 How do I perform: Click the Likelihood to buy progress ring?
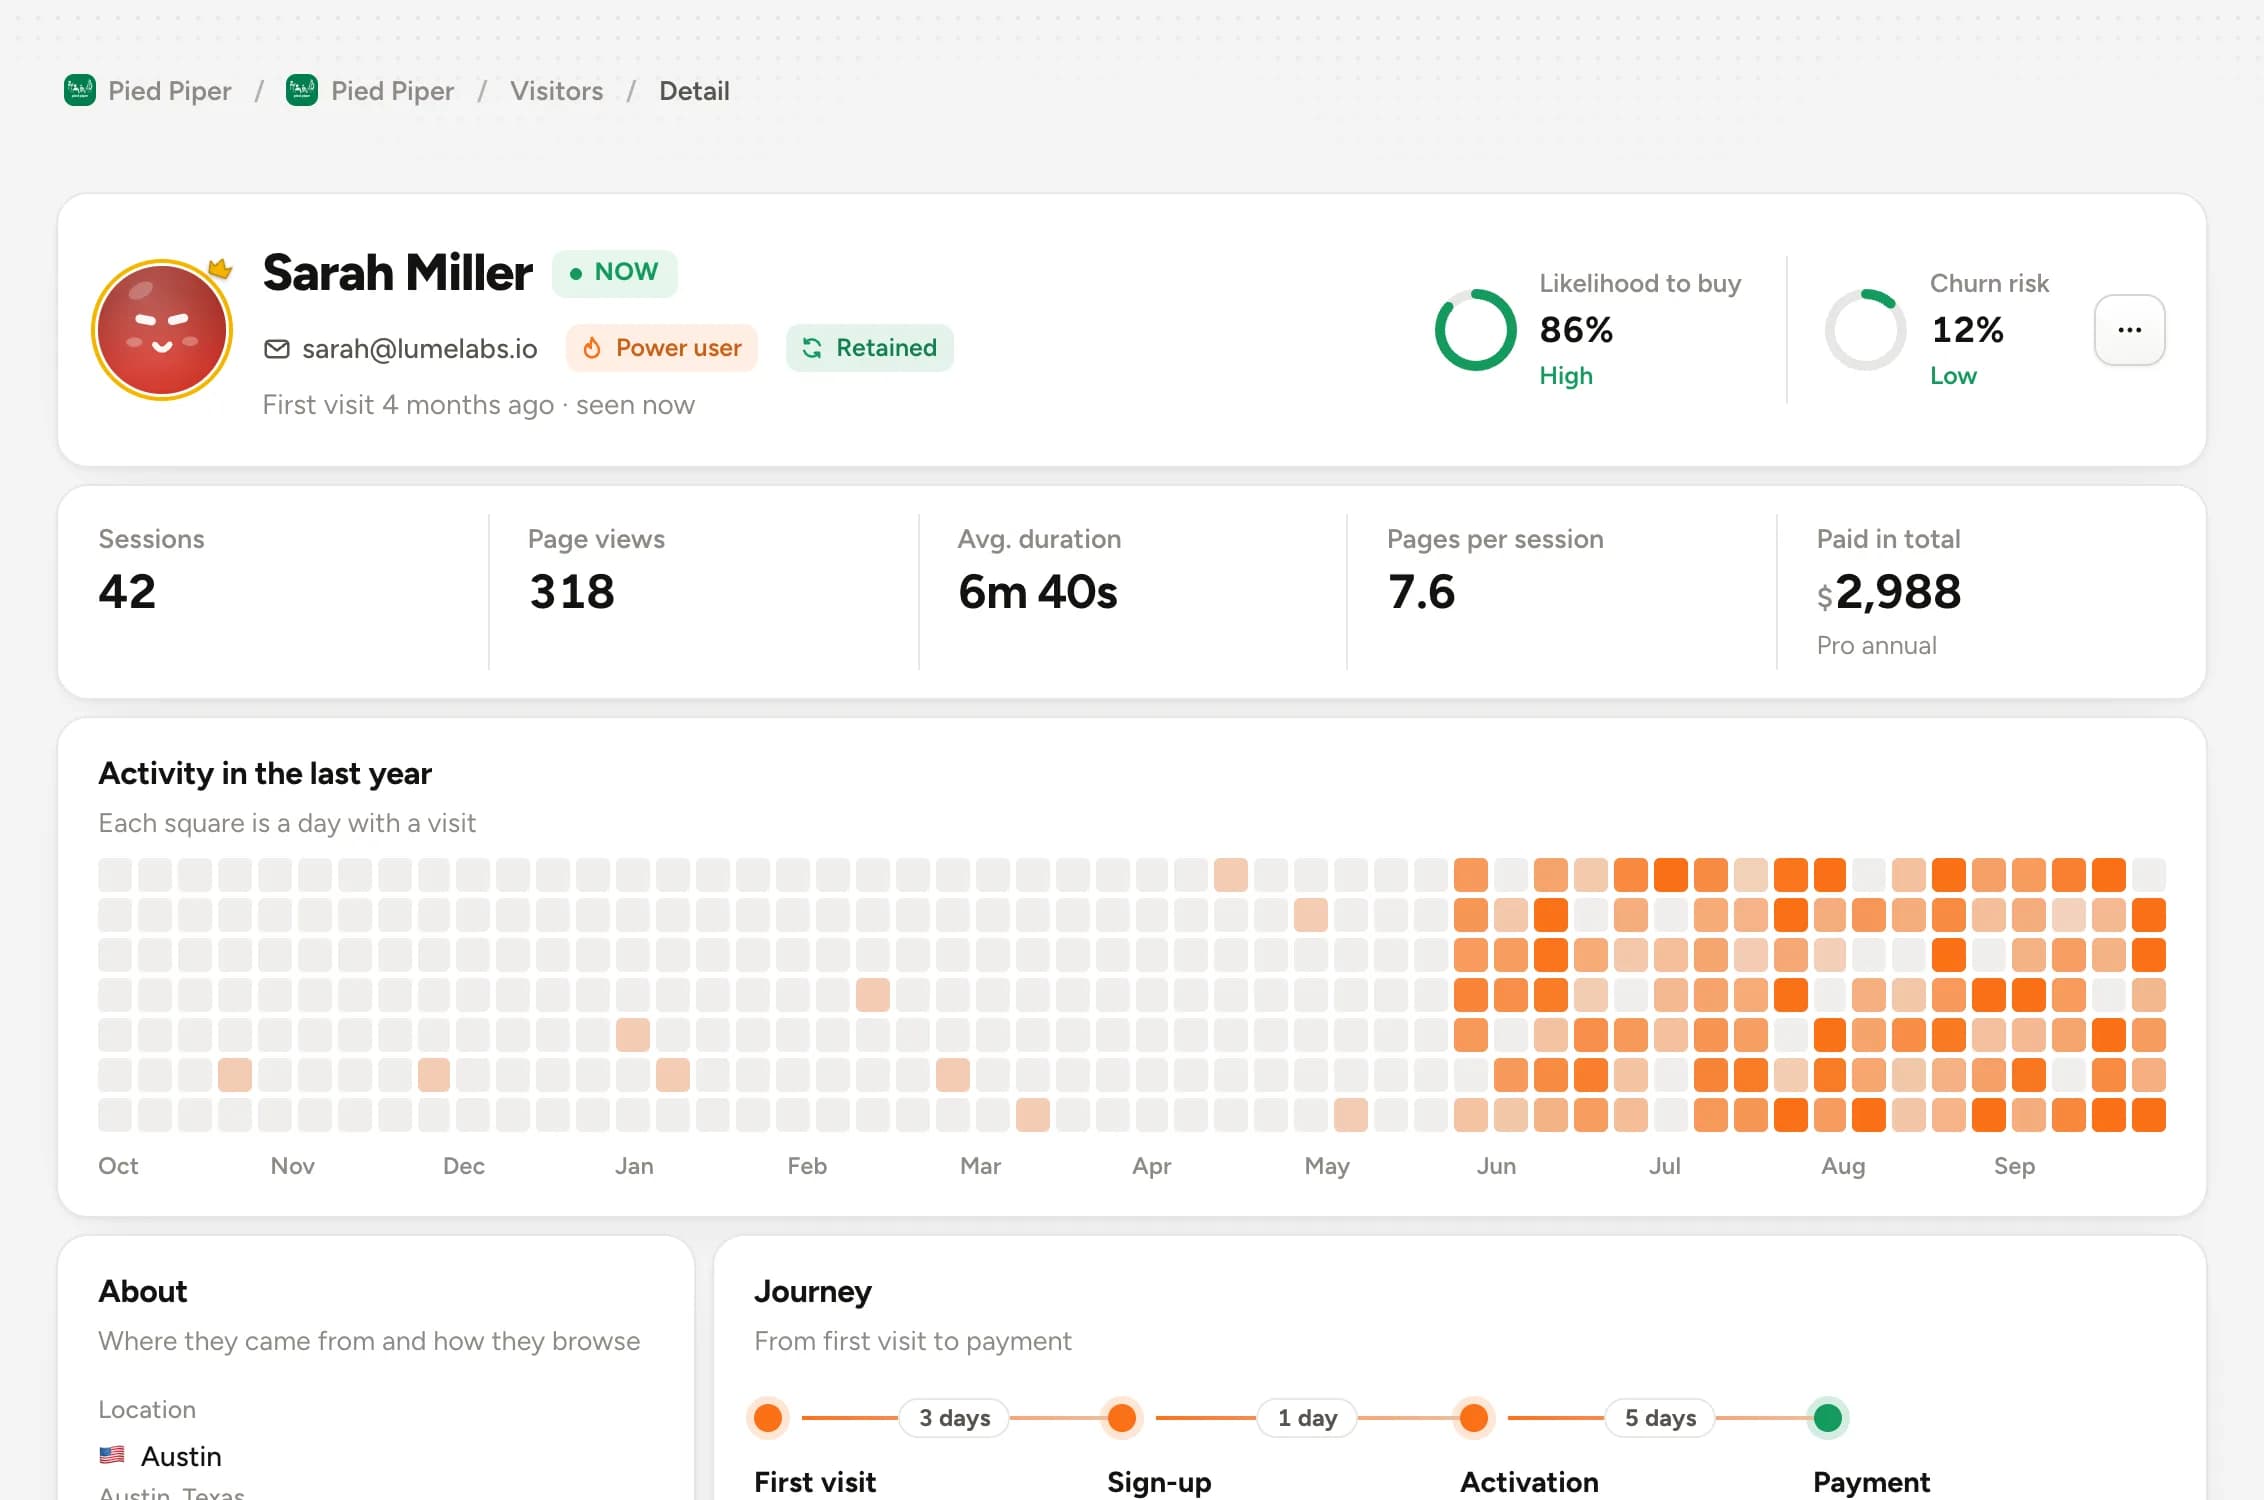(1476, 330)
